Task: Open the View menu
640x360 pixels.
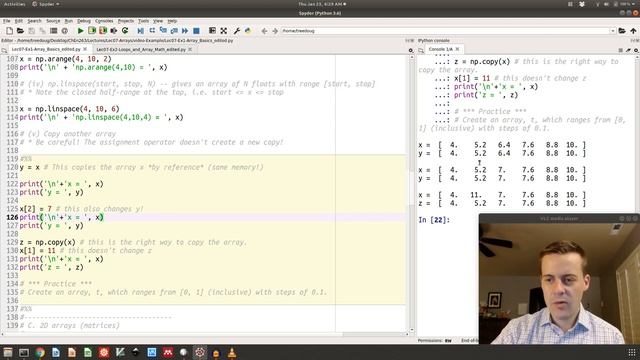Action: 158,21
